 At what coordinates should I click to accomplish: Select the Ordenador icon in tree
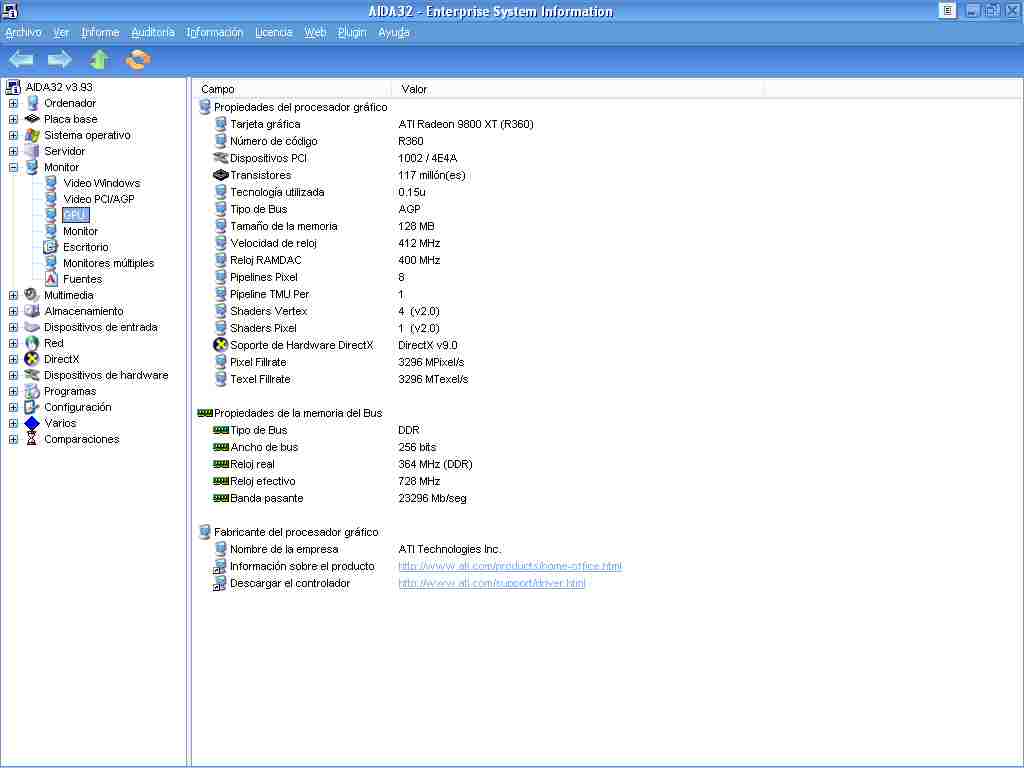[32, 103]
